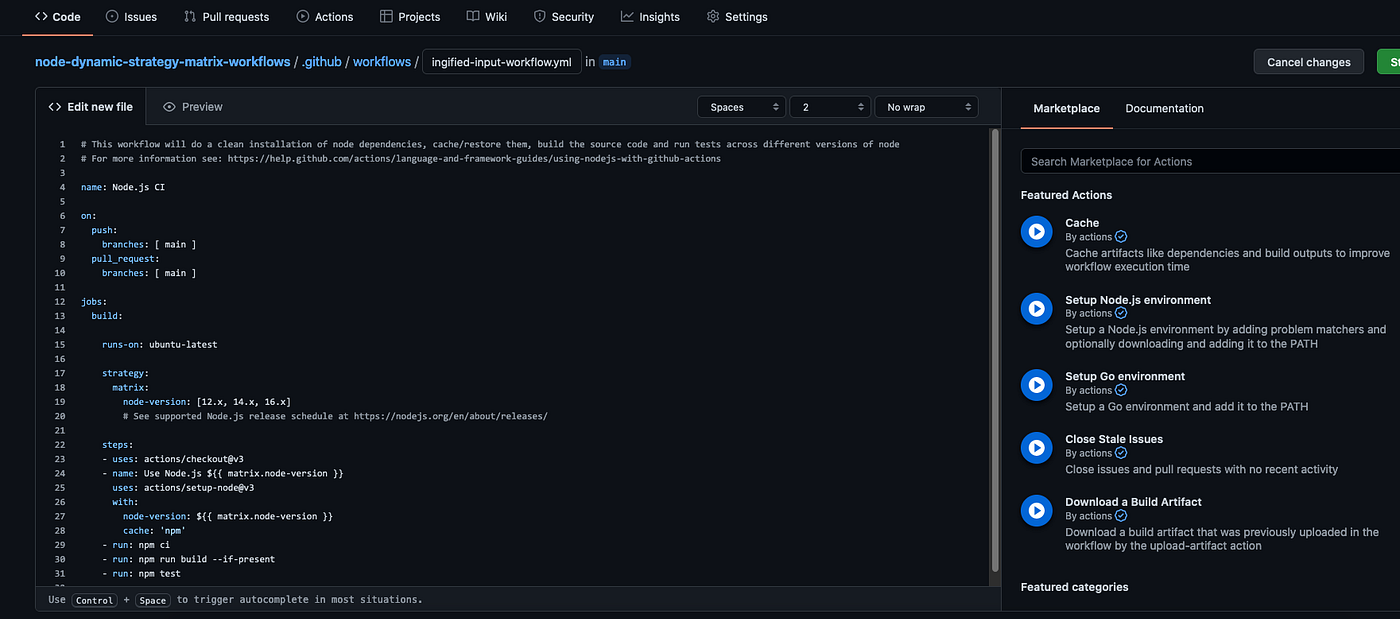Click the Preview eye icon

[x=170, y=107]
